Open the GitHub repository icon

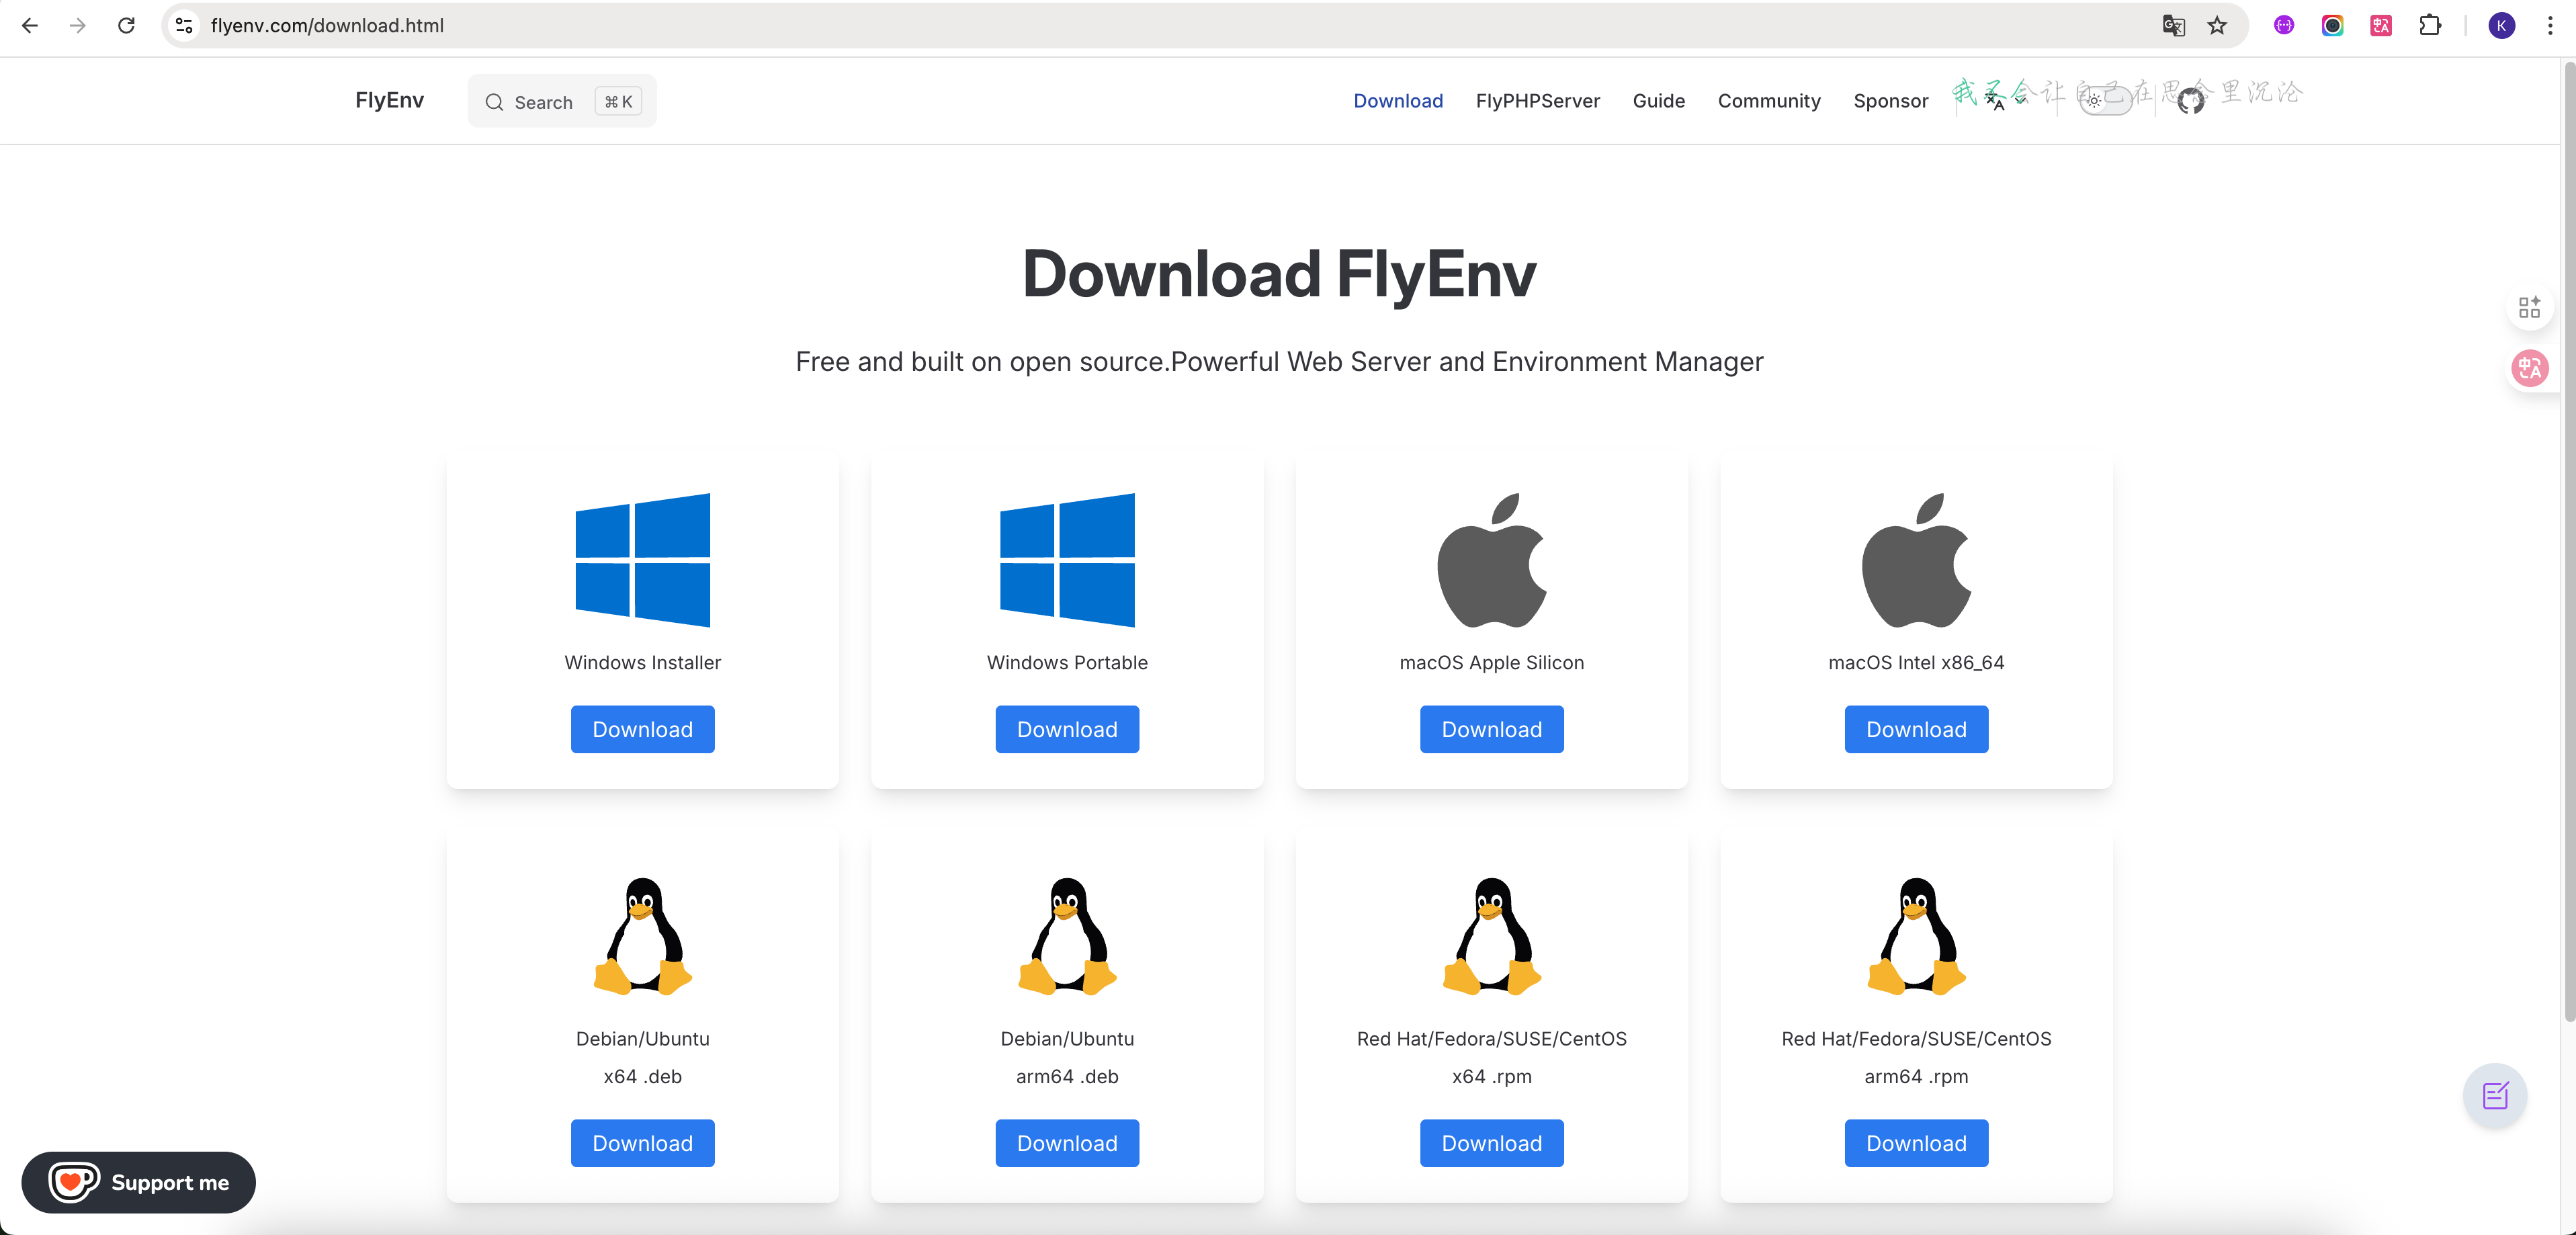2190,101
